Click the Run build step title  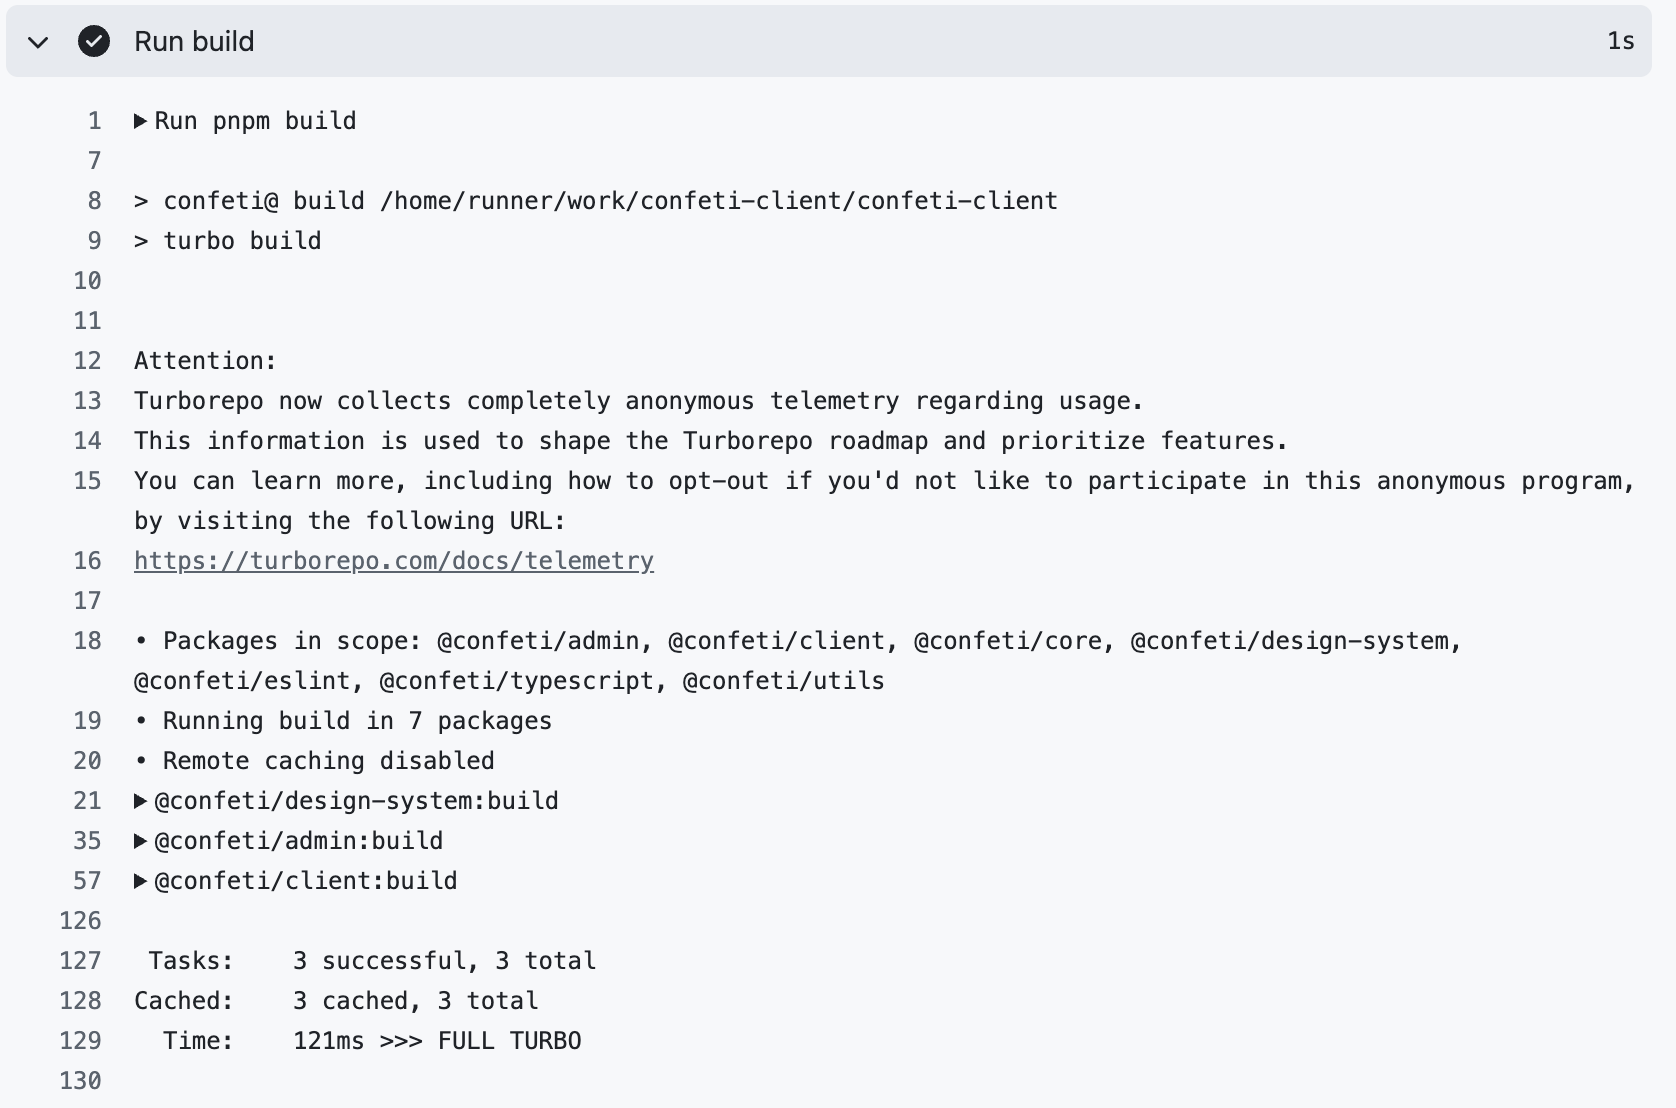[x=194, y=42]
